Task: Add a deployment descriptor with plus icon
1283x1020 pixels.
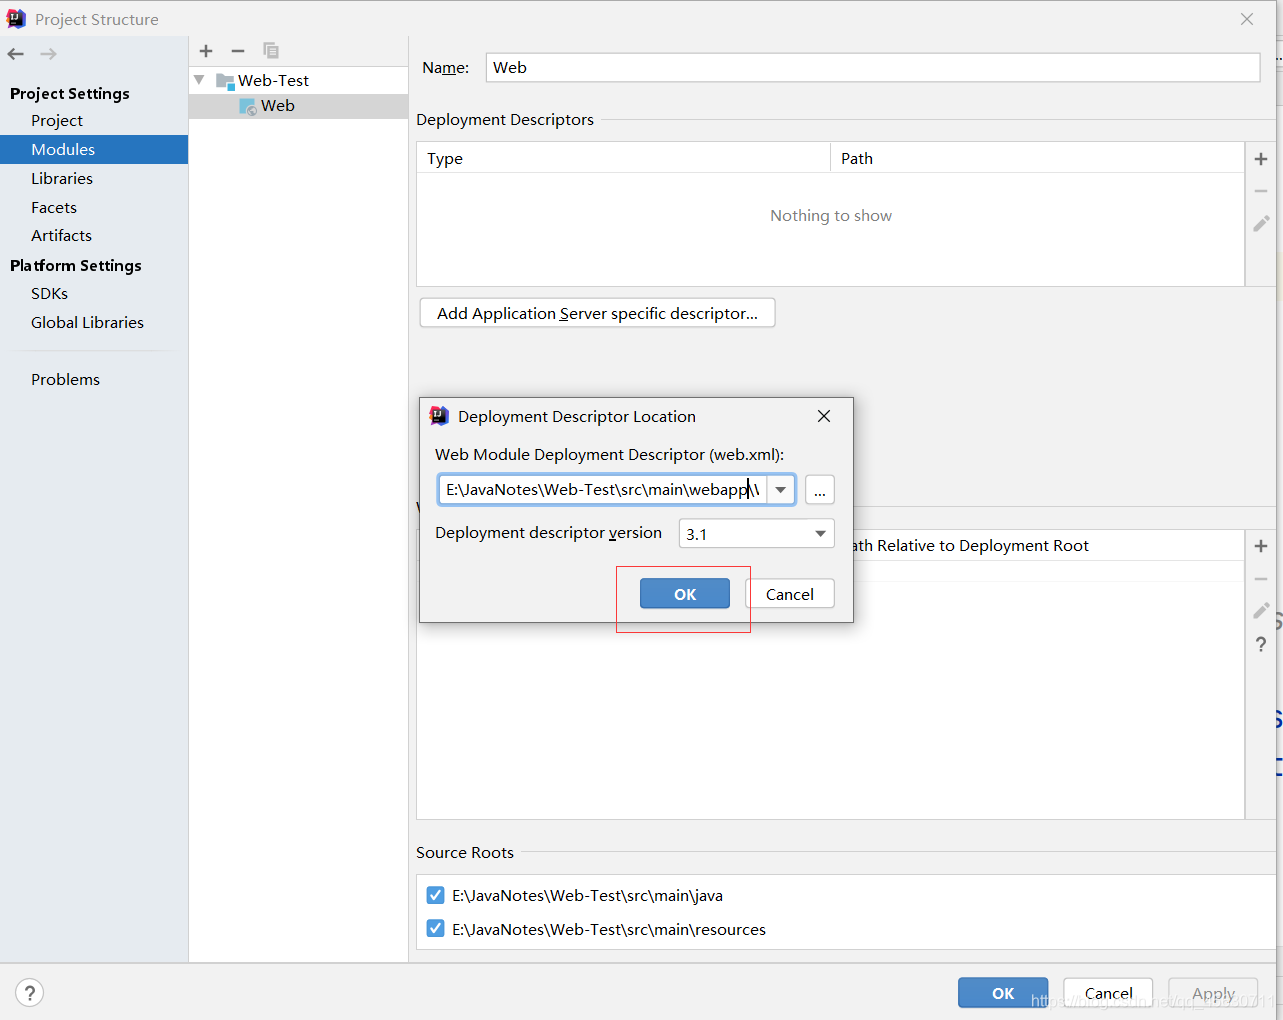Action: click(1261, 159)
